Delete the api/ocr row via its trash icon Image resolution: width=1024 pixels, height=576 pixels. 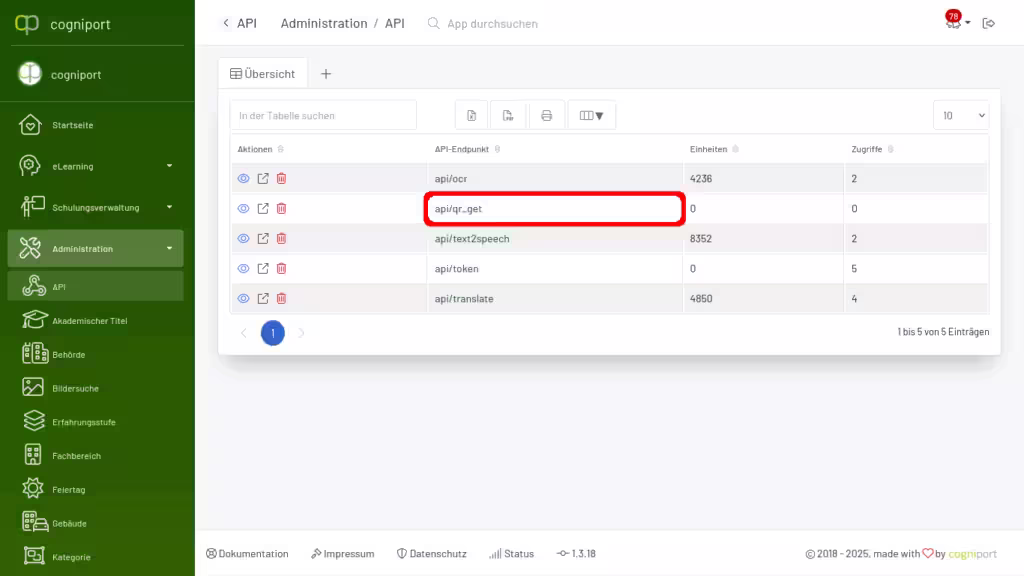pos(281,179)
